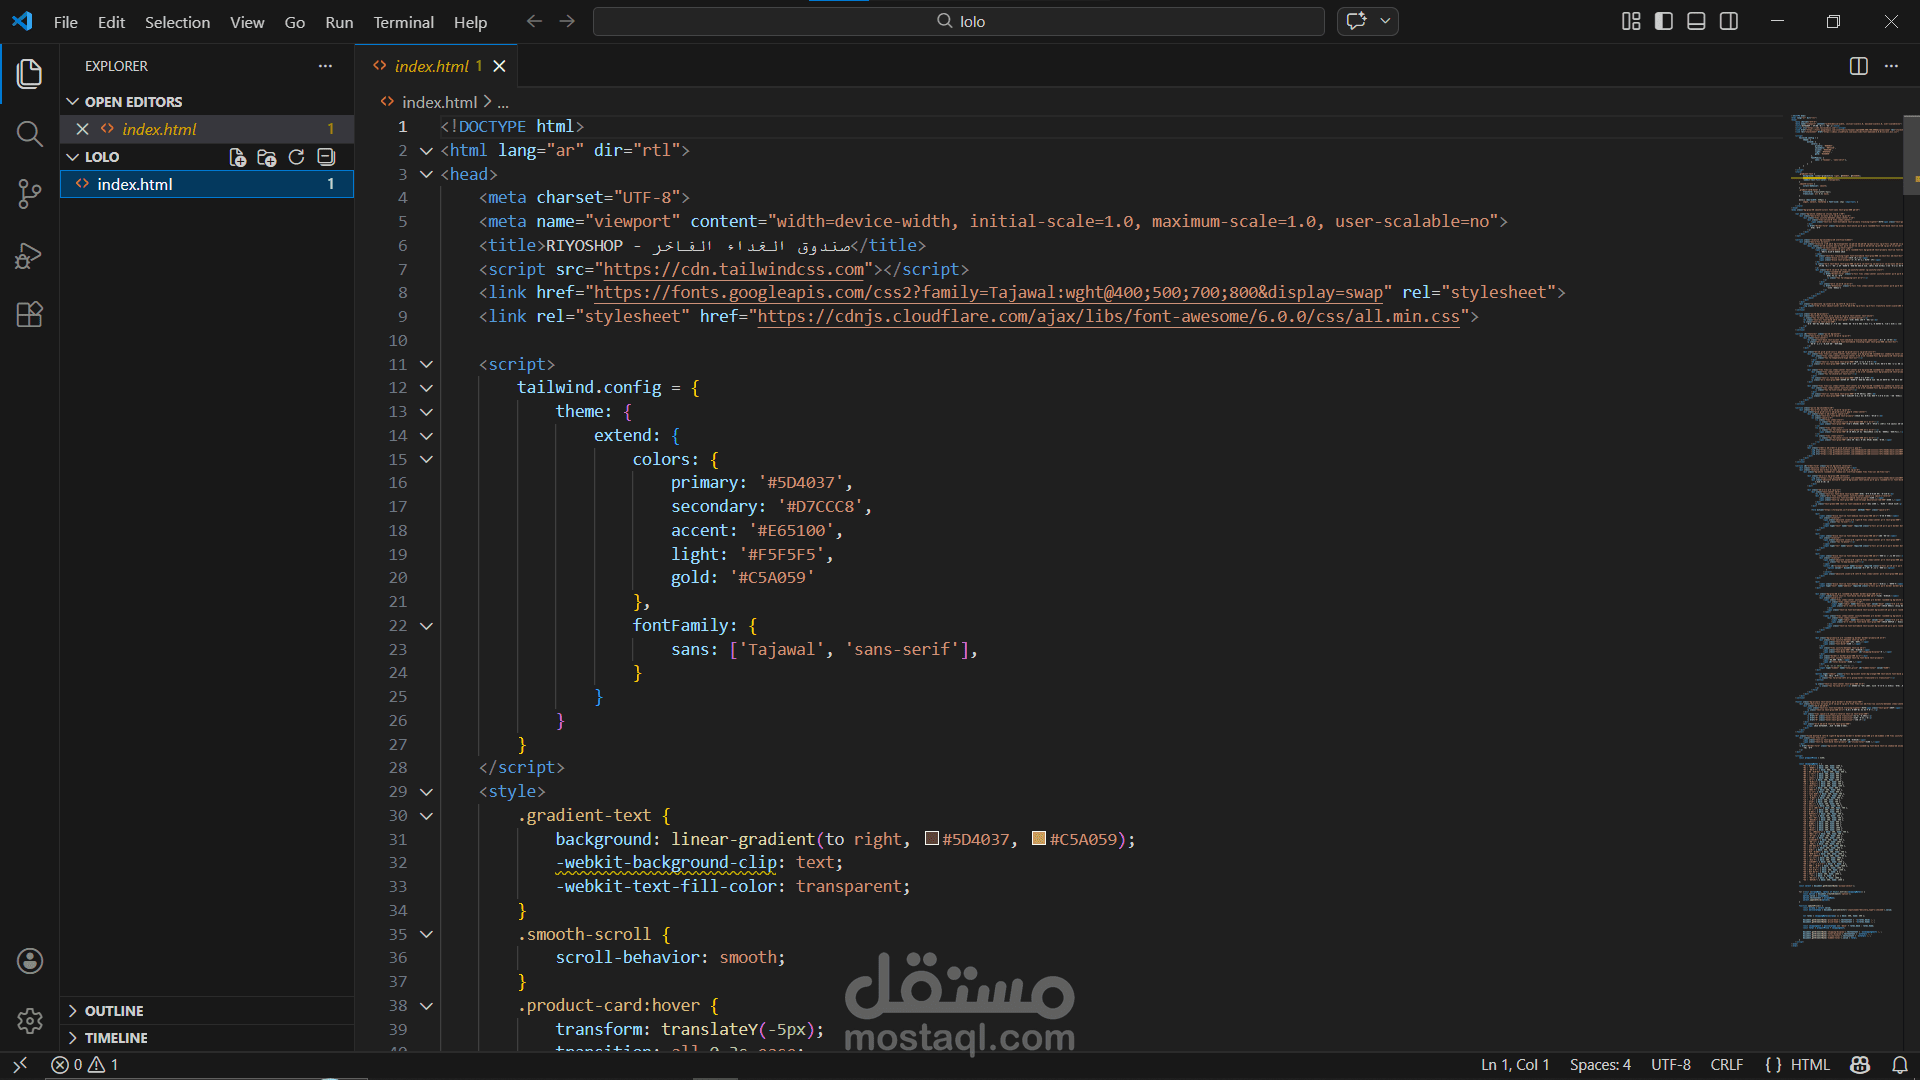Open the Search view in activity bar
This screenshot has width=1920, height=1080.
(x=29, y=134)
